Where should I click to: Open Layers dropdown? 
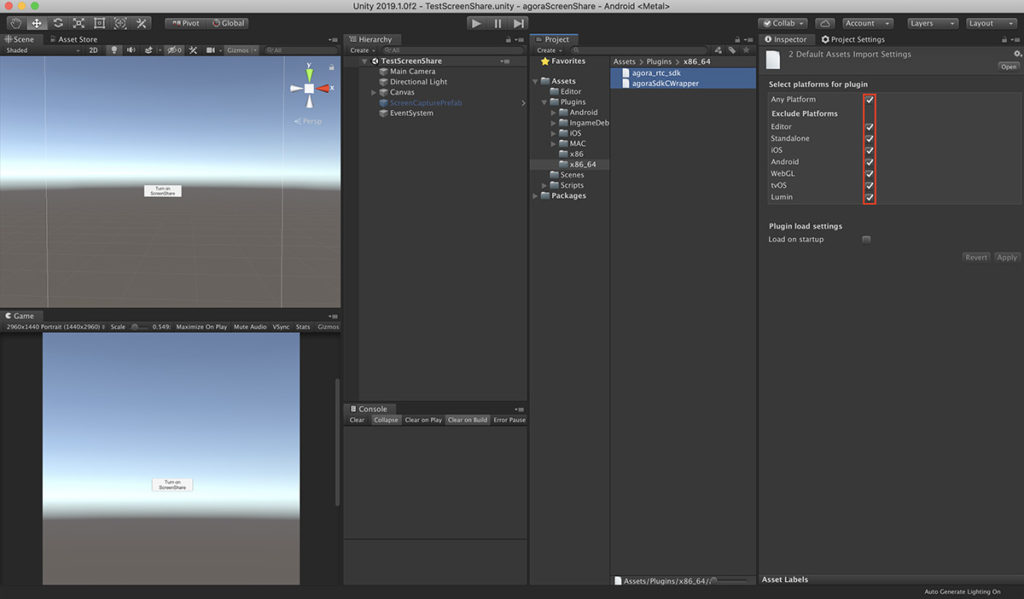coord(932,23)
